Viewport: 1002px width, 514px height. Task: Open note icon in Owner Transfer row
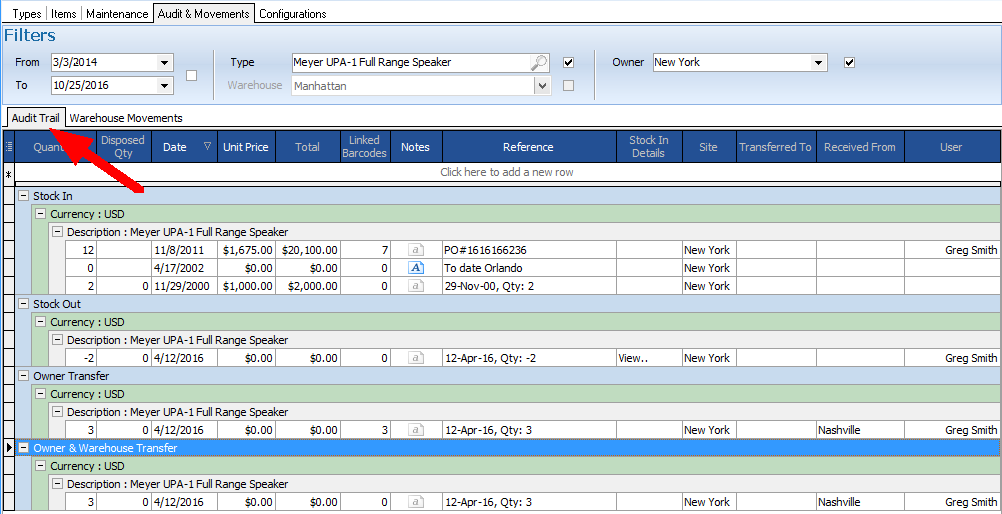416,430
